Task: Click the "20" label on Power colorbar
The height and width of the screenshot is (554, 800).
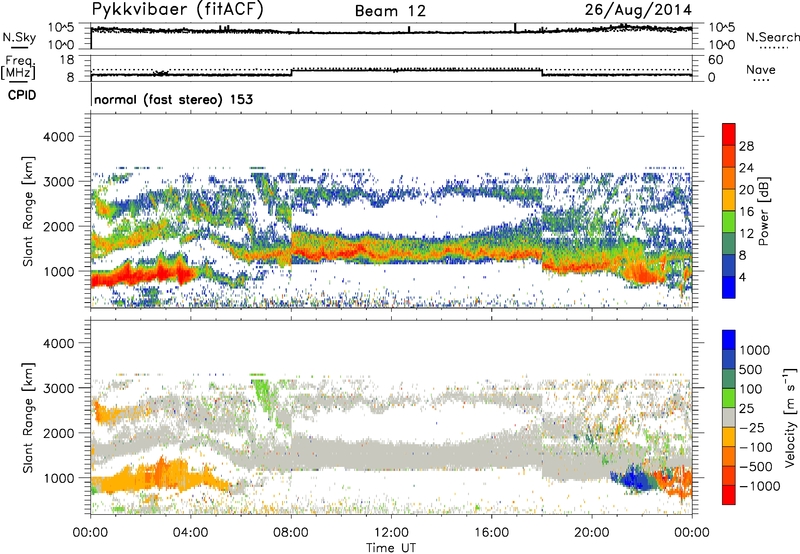Action: click(746, 190)
